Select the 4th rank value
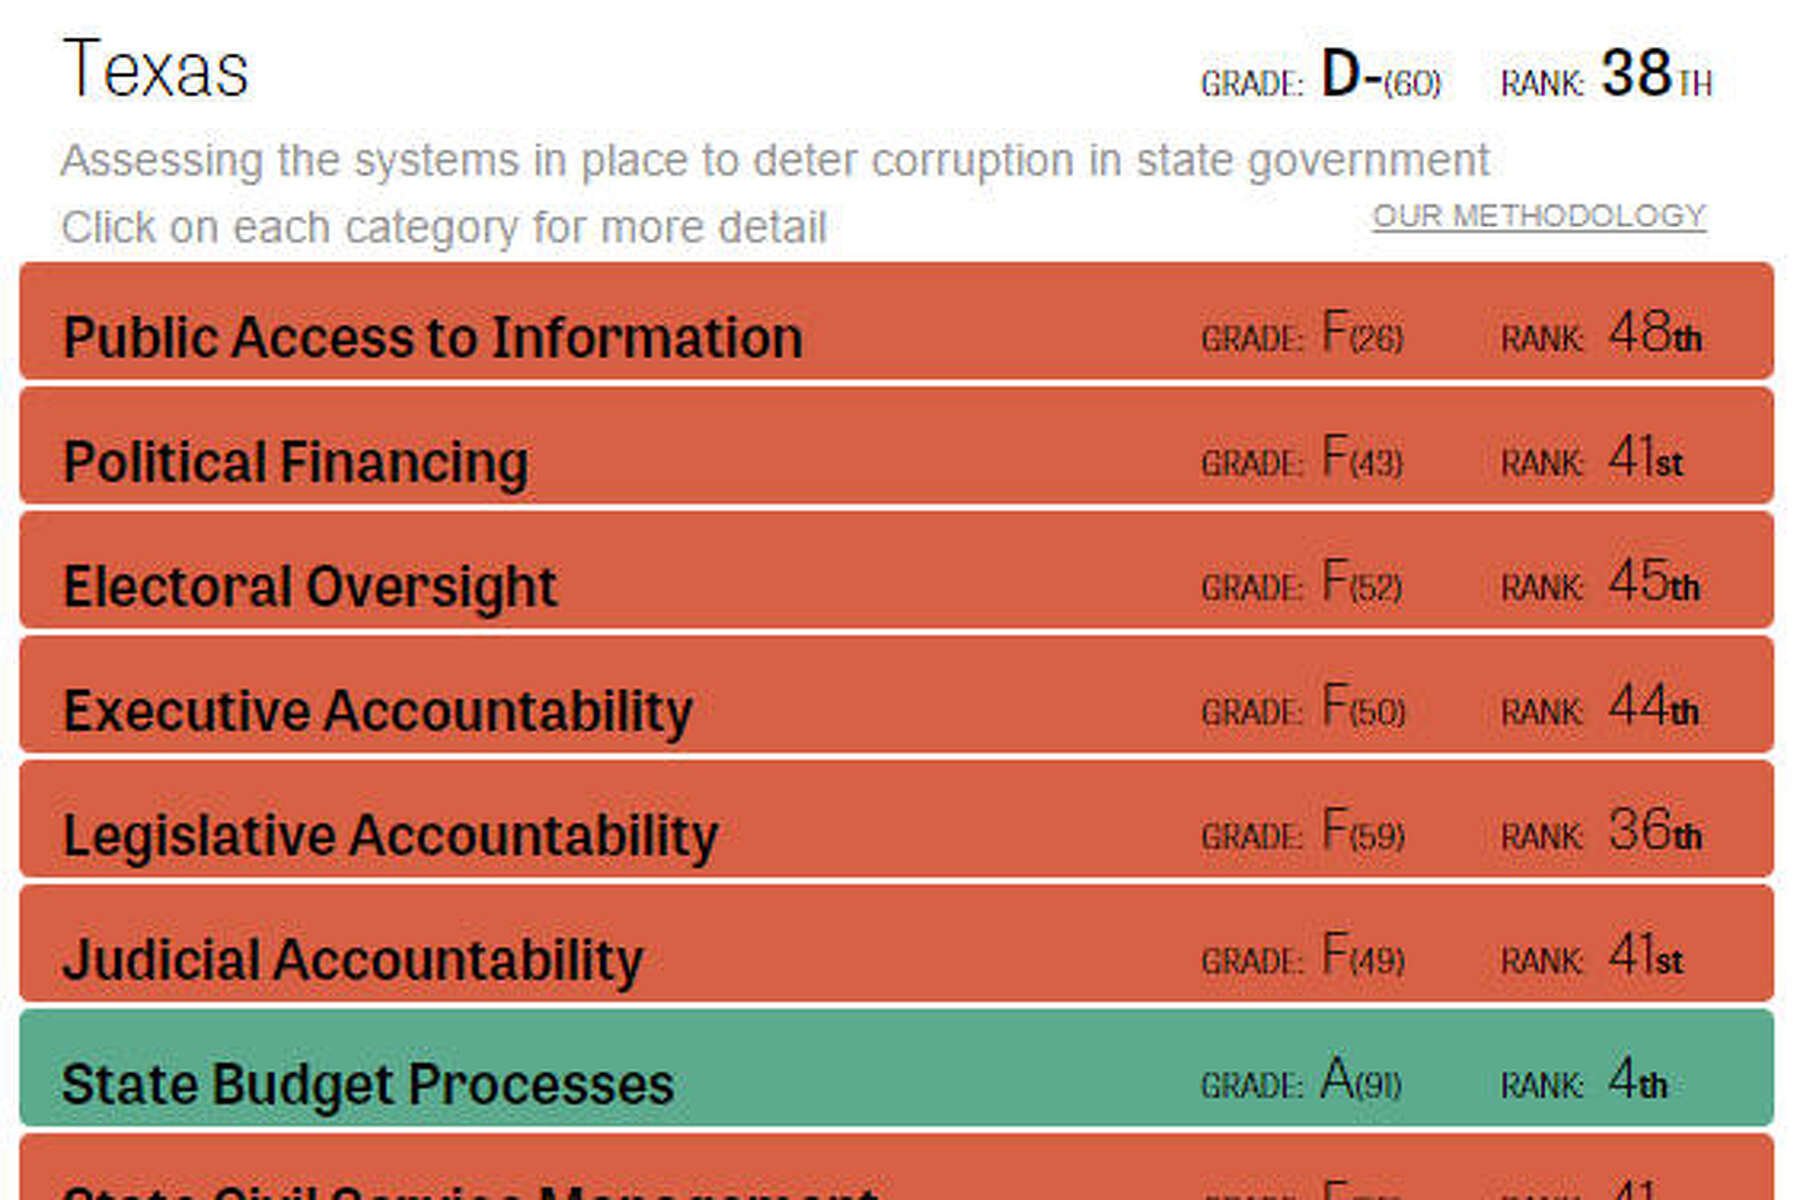Screen dimensions: 1800x1200 tap(1637, 1080)
